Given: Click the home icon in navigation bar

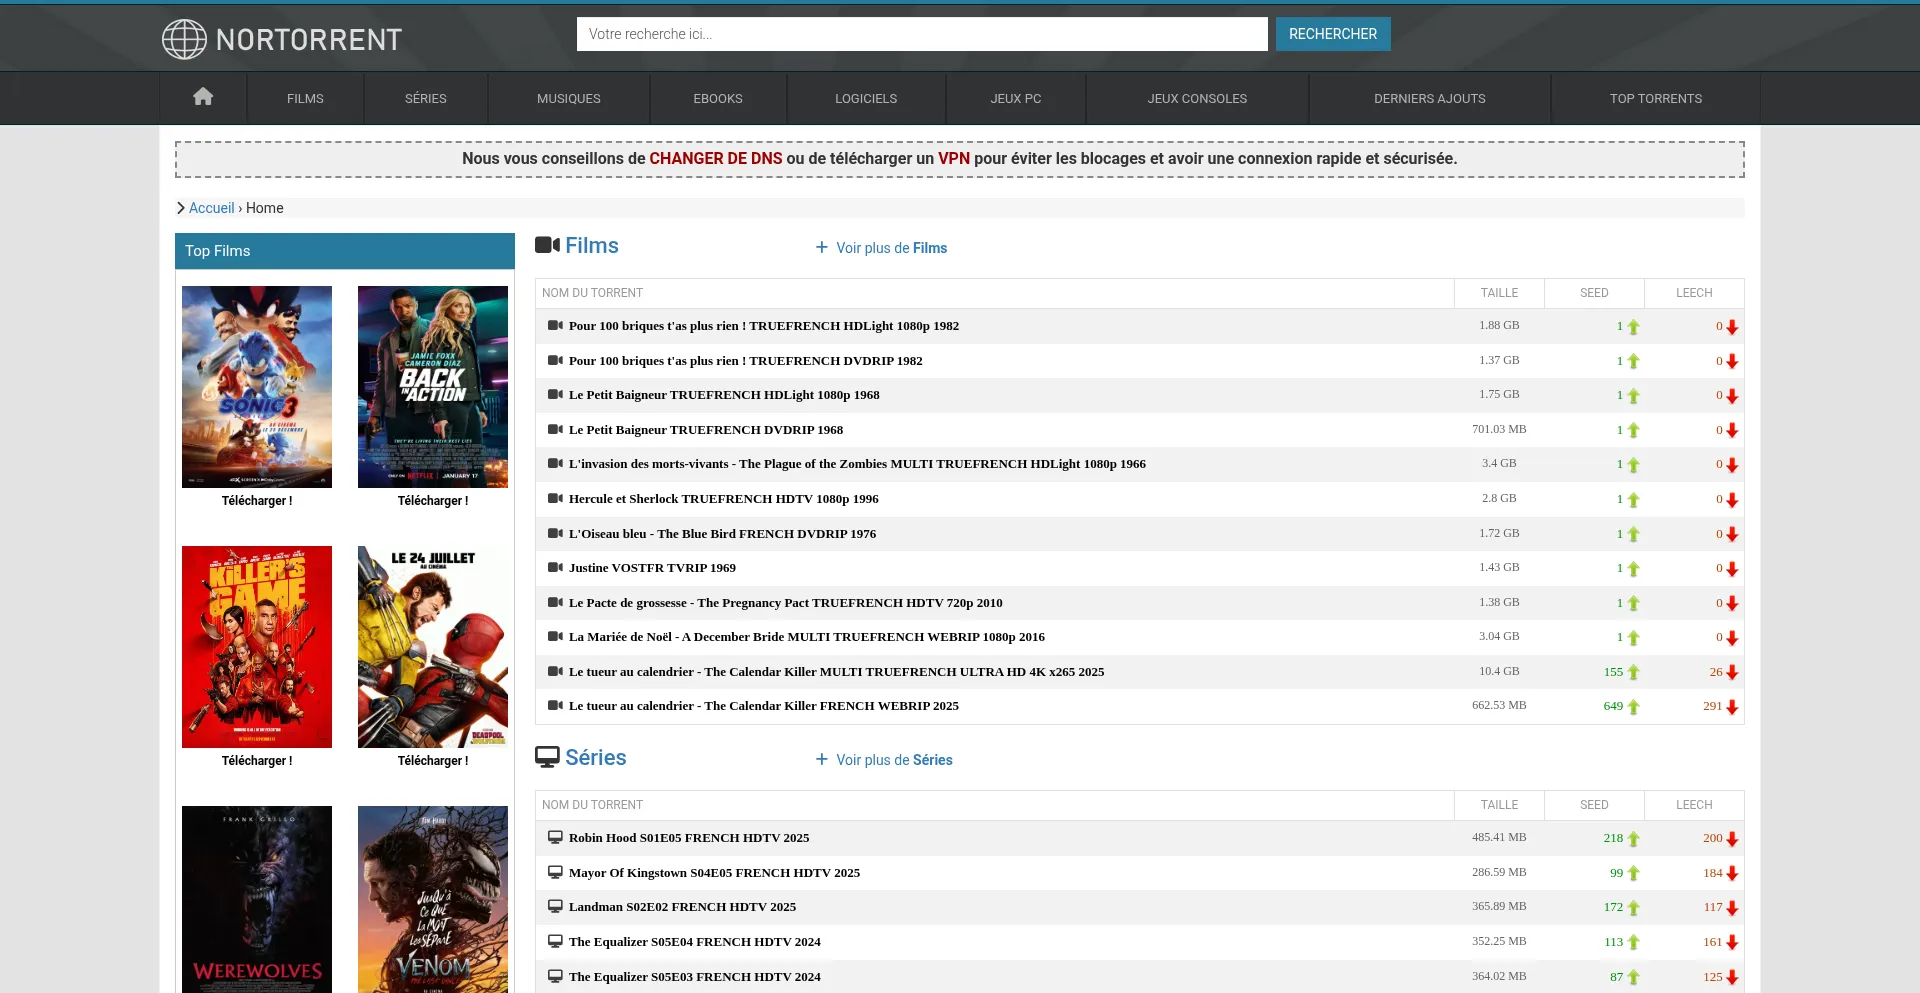Looking at the screenshot, I should (203, 97).
